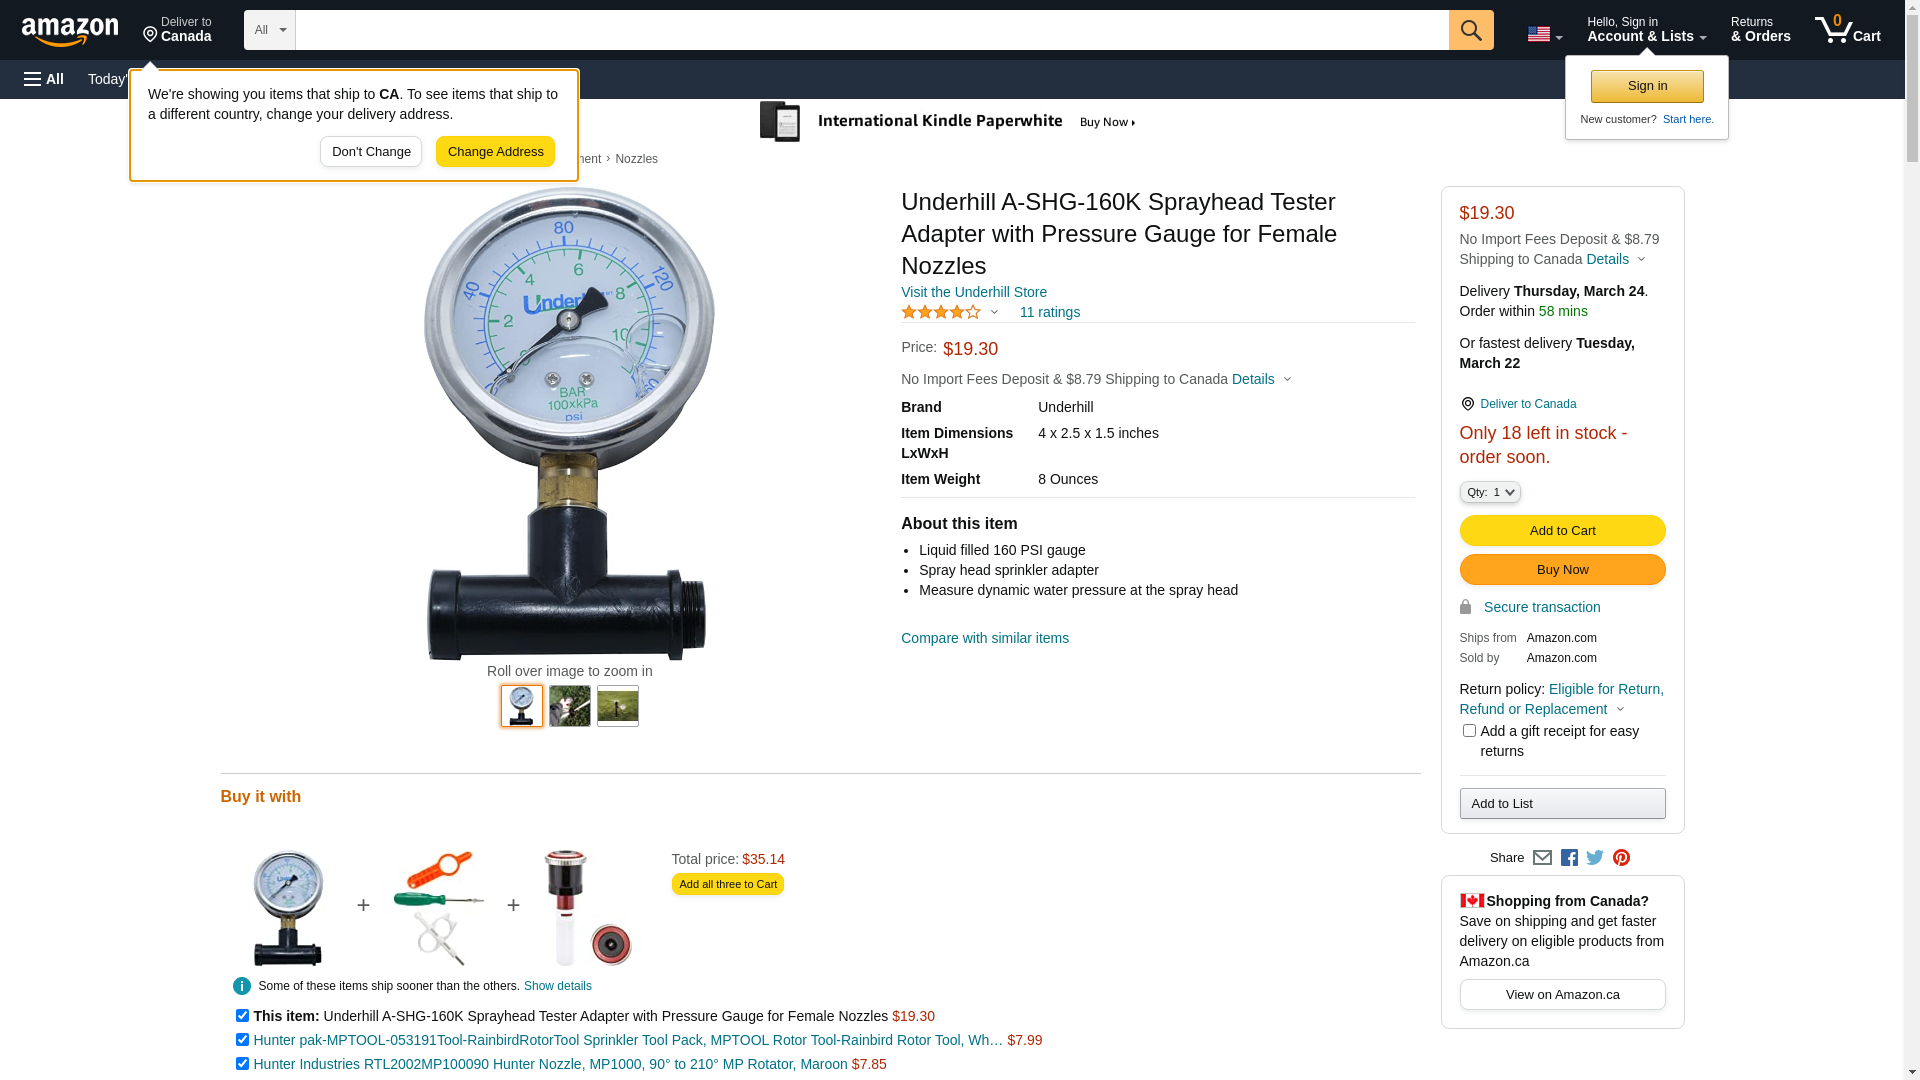Open the Returns & Orders menu
The height and width of the screenshot is (1080, 1920).
pyautogui.click(x=1760, y=30)
